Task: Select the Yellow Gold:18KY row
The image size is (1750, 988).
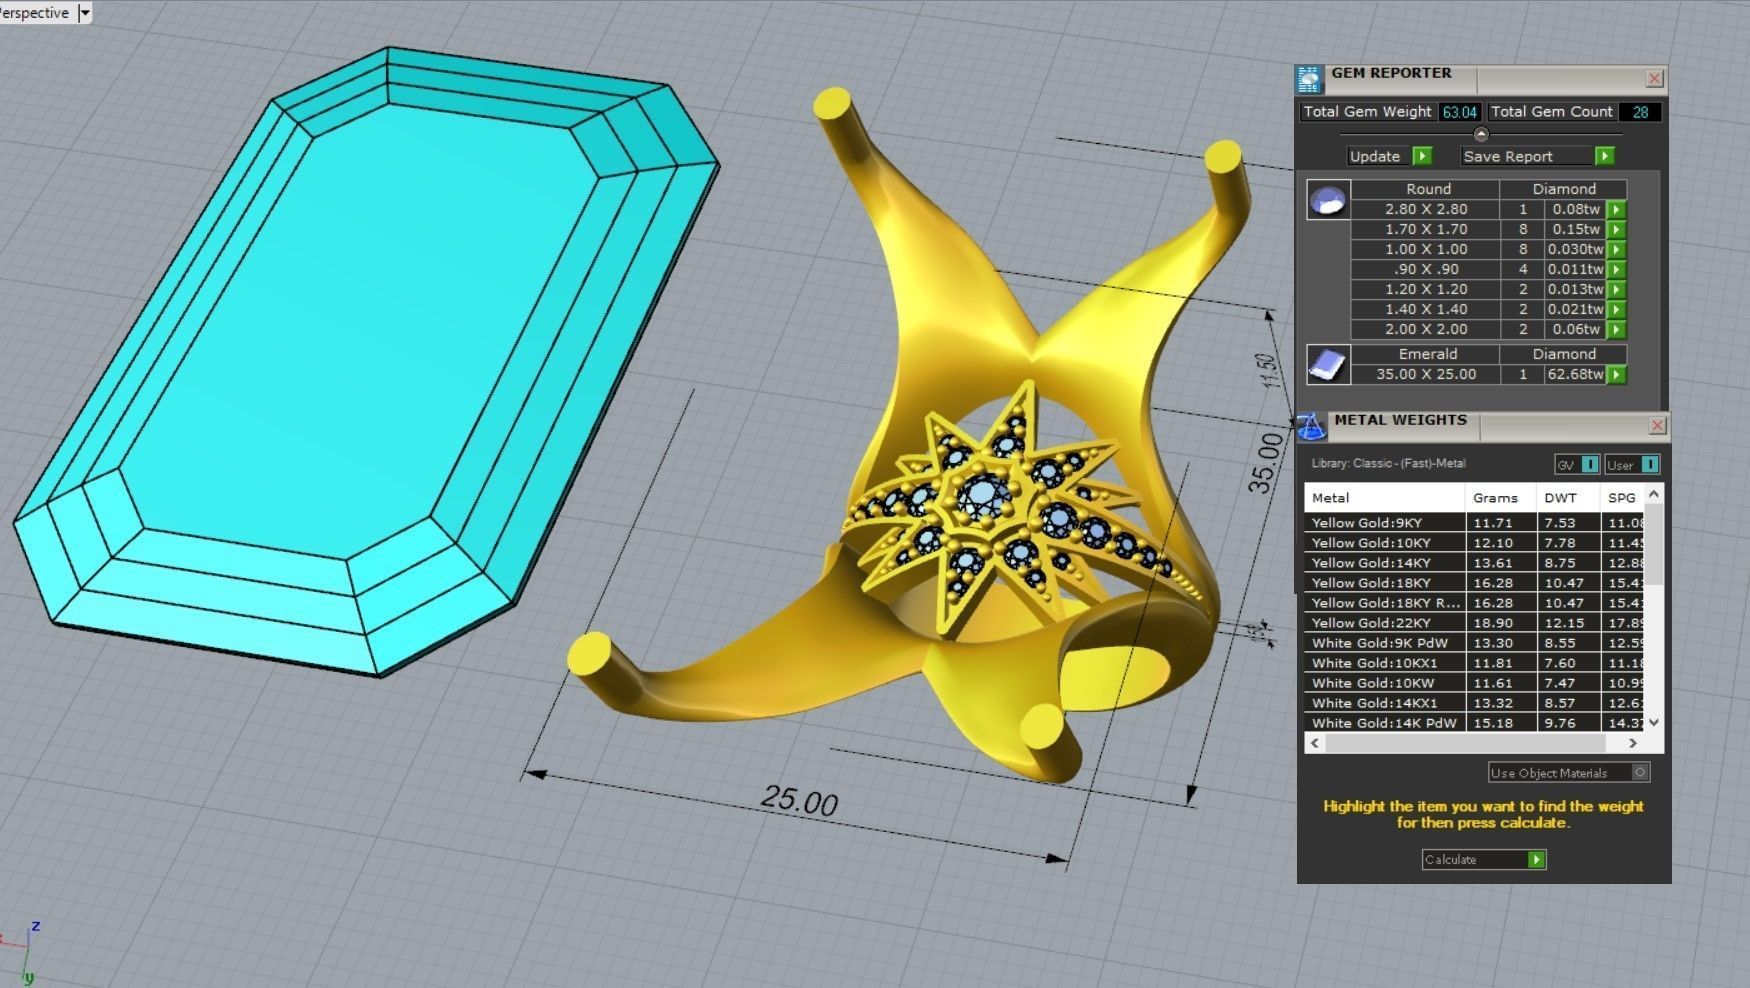Action: pyautogui.click(x=1474, y=582)
